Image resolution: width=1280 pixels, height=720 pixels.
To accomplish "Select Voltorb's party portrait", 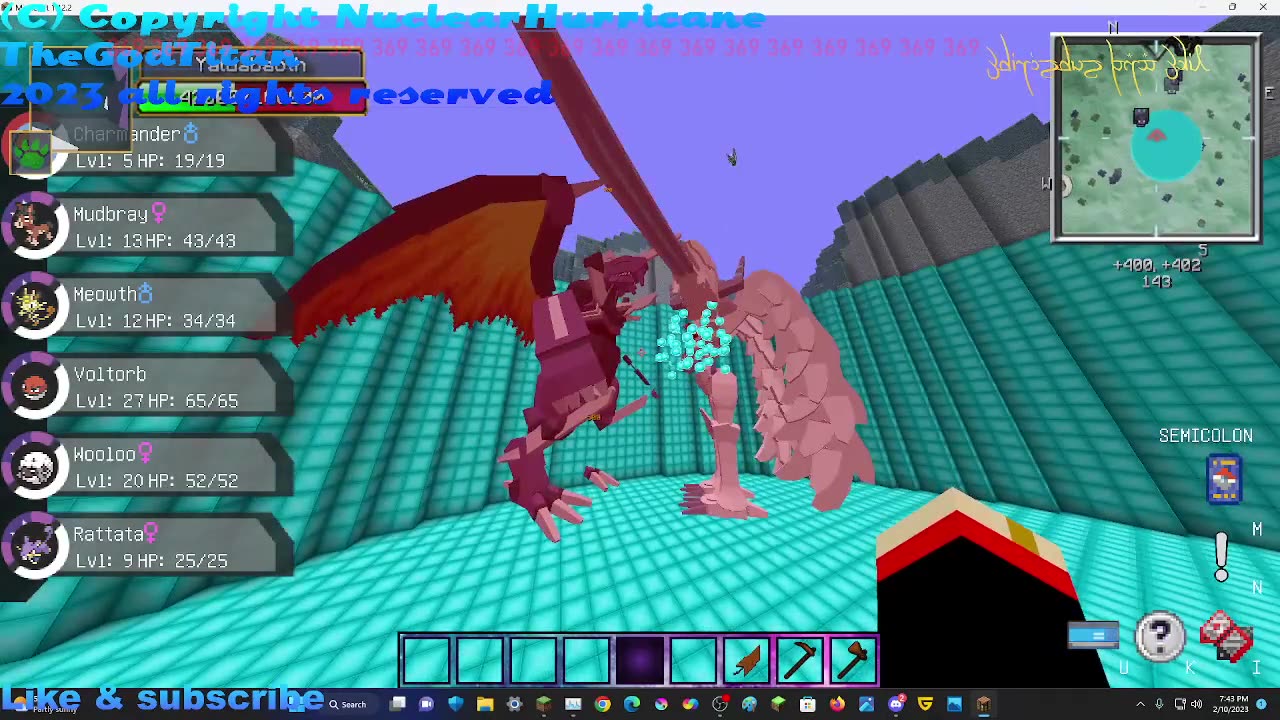I will [34, 387].
